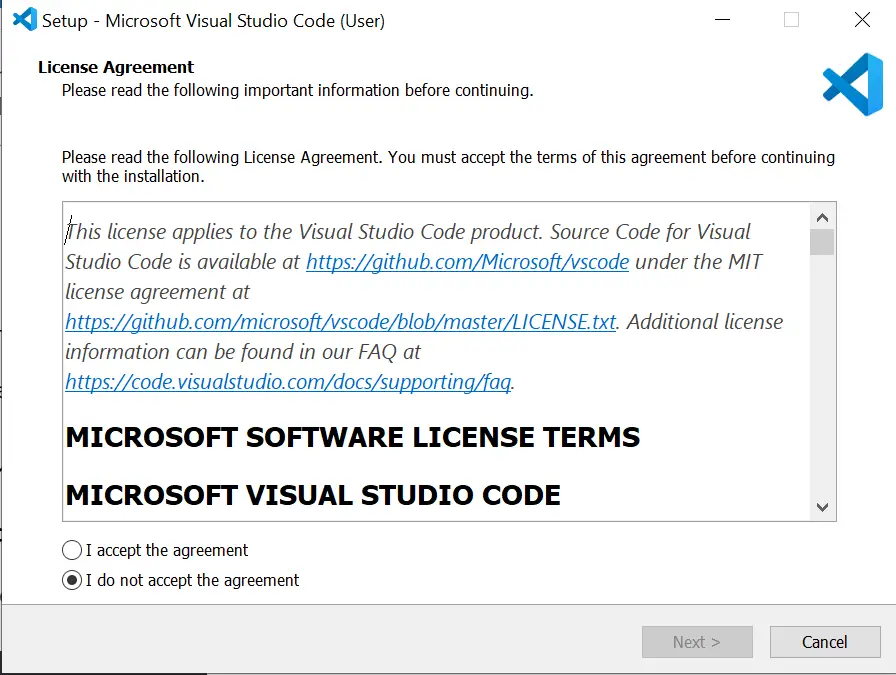Click inside the license text before "This license"
This screenshot has width=896, height=675.
(66, 231)
